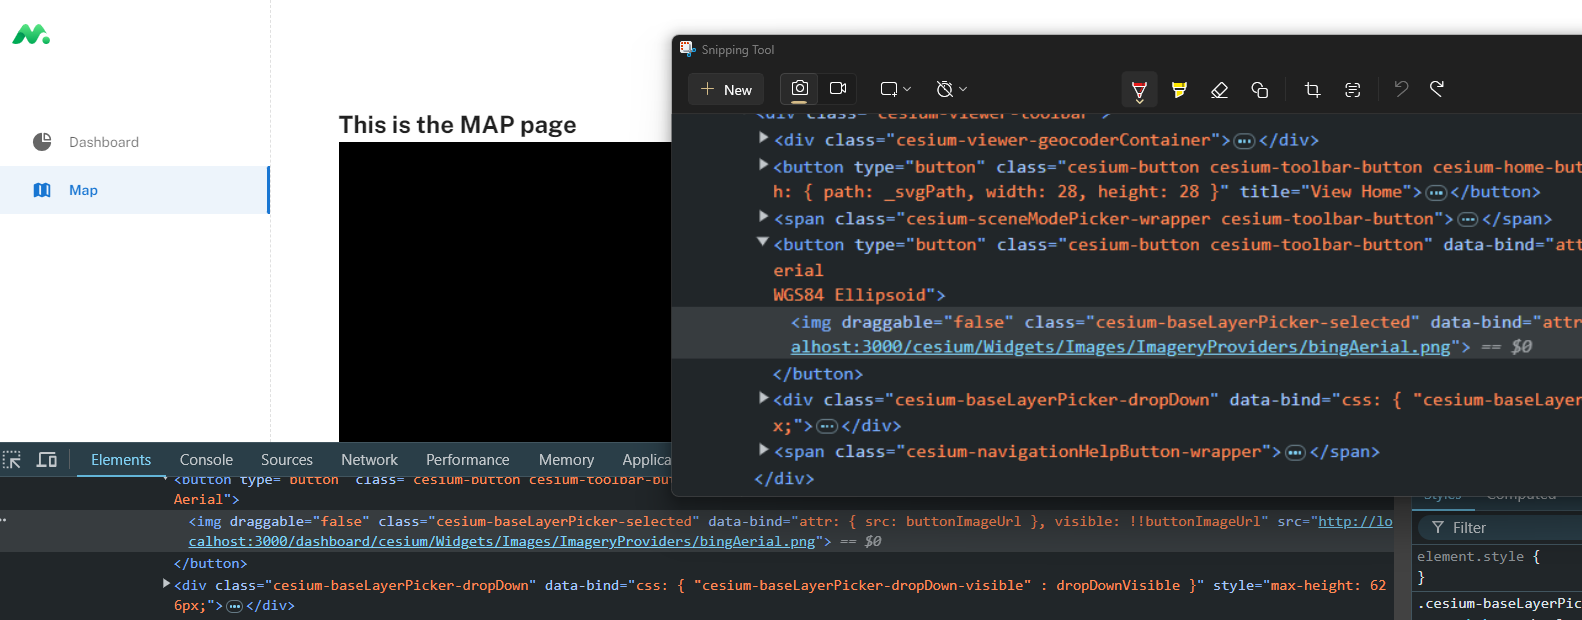Select the red Ballpoint pen tool
This screenshot has width=1582, height=620.
[1139, 90]
